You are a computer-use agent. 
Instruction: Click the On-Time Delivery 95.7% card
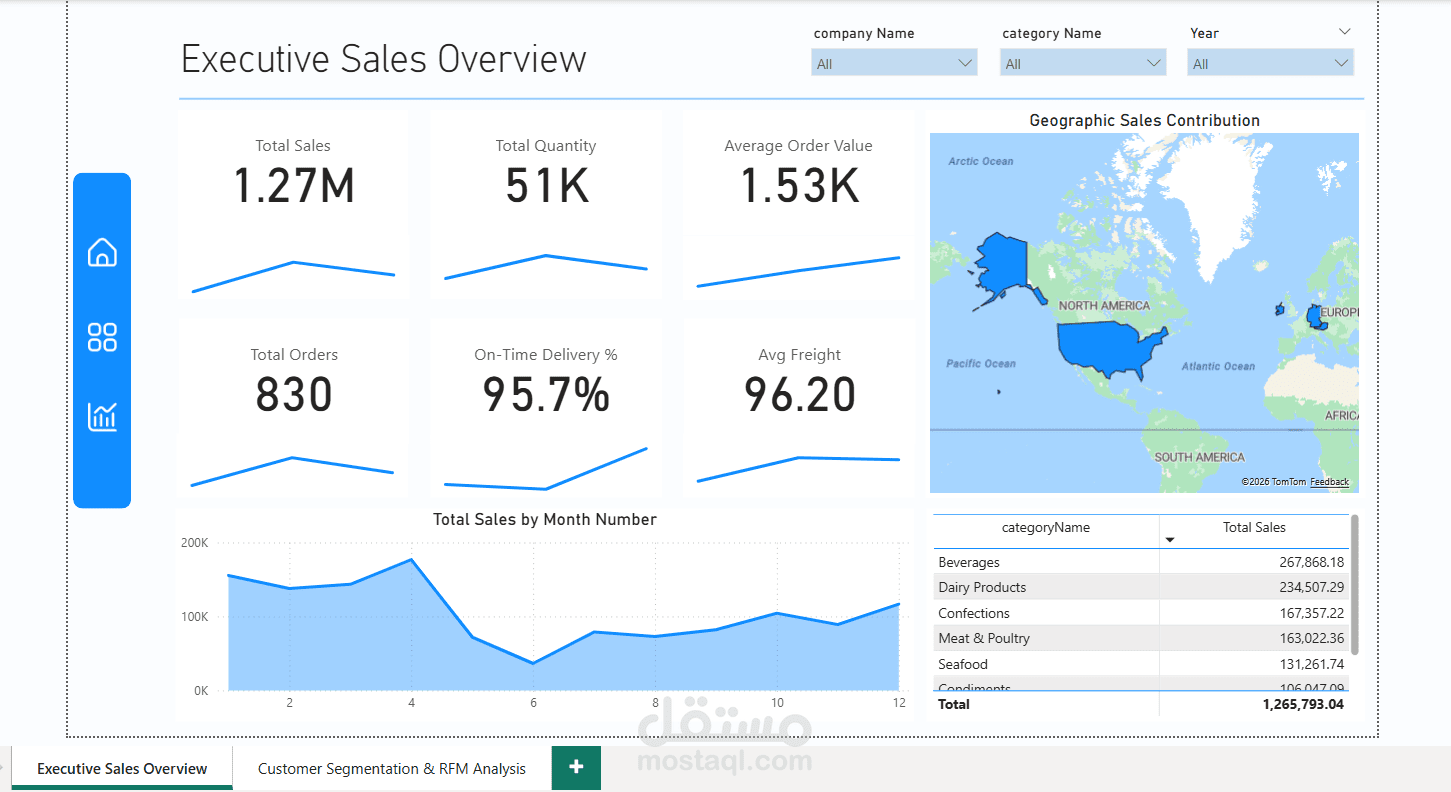click(x=546, y=408)
